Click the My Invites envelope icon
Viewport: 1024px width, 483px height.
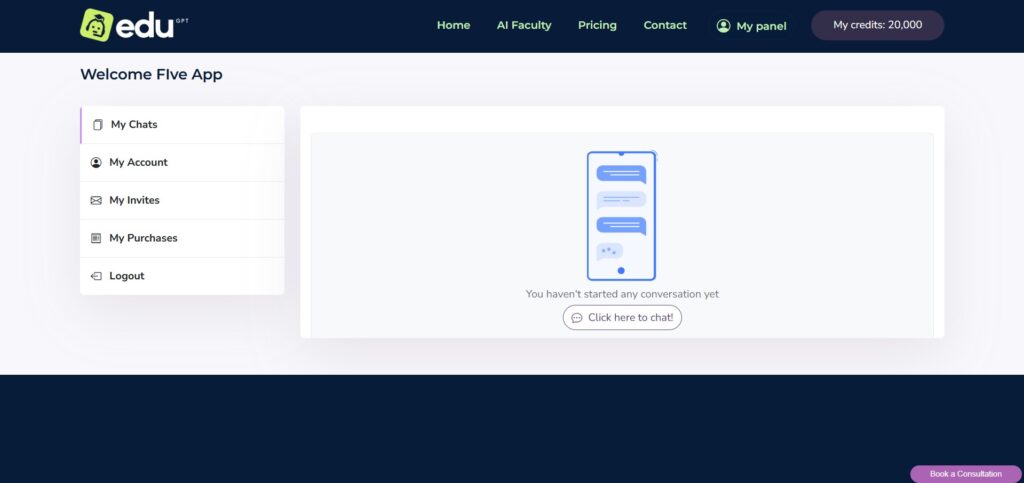[96, 201]
